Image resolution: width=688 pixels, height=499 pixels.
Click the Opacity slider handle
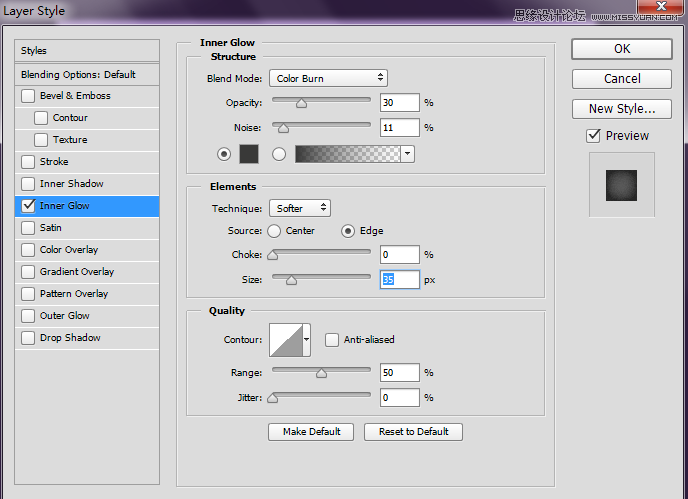tap(301, 102)
